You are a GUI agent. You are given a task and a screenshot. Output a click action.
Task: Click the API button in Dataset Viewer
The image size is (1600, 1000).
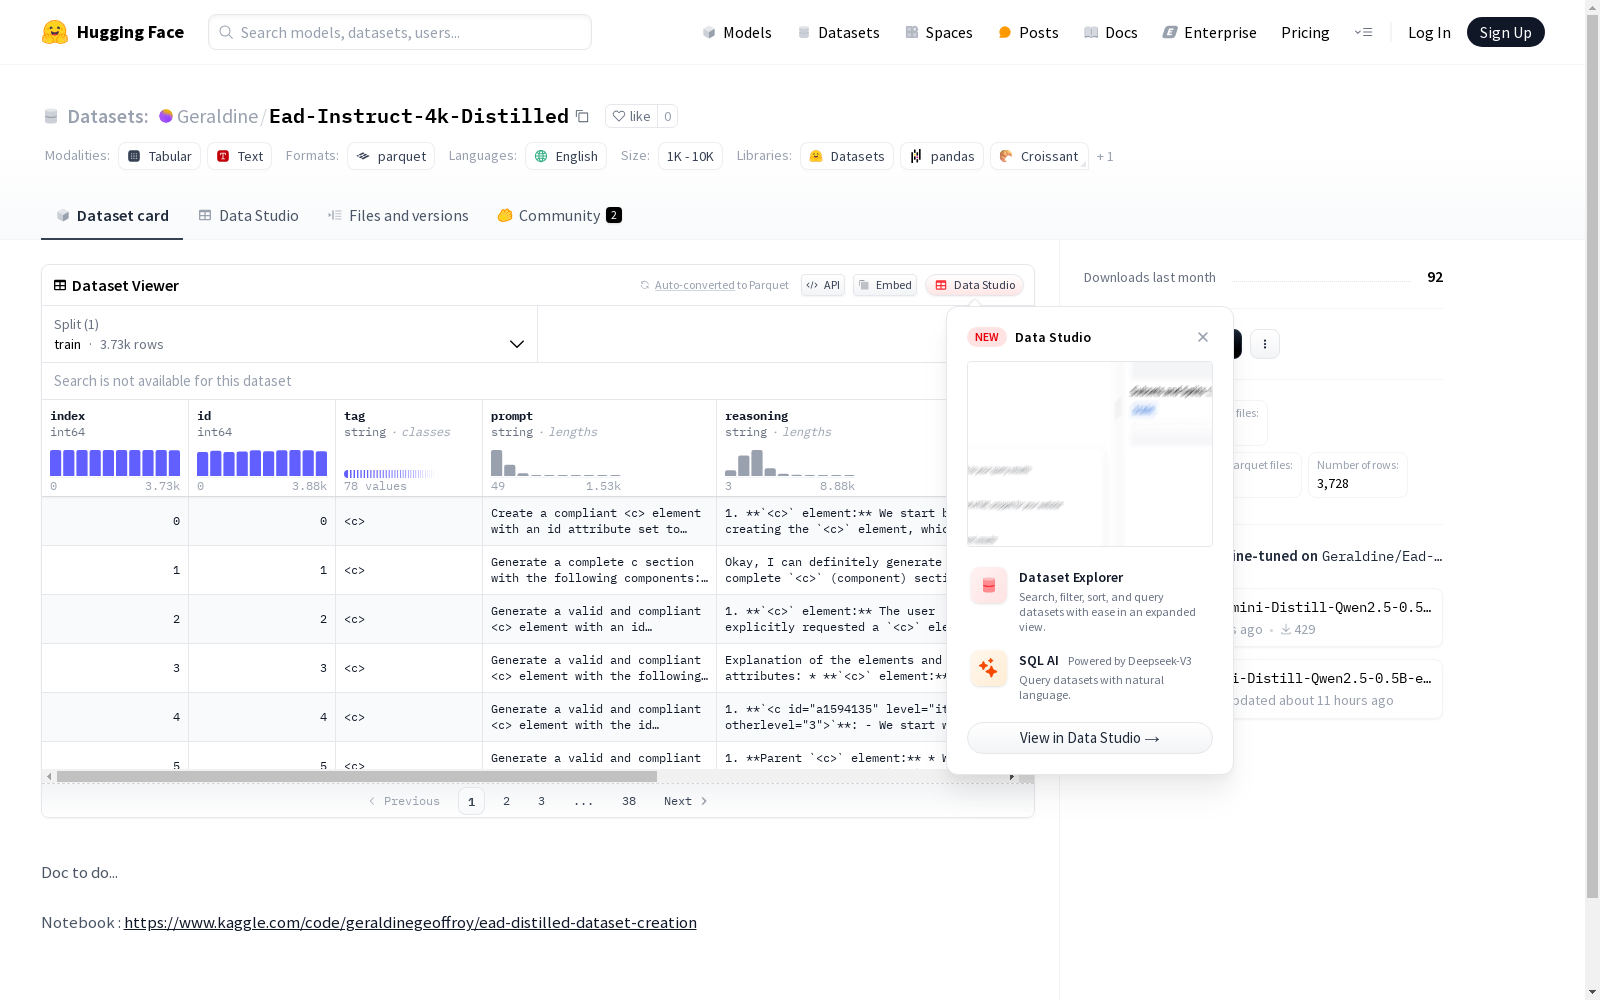tap(823, 285)
